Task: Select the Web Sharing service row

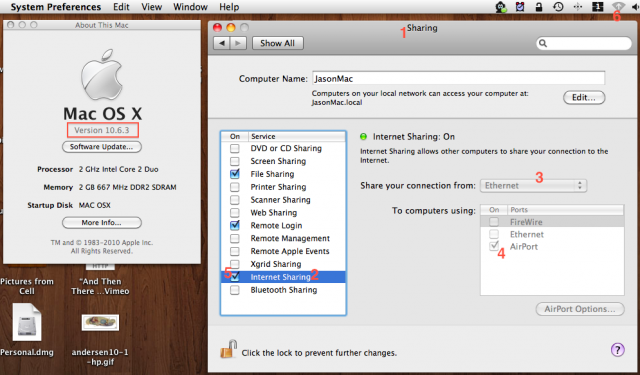Action: (x=283, y=213)
